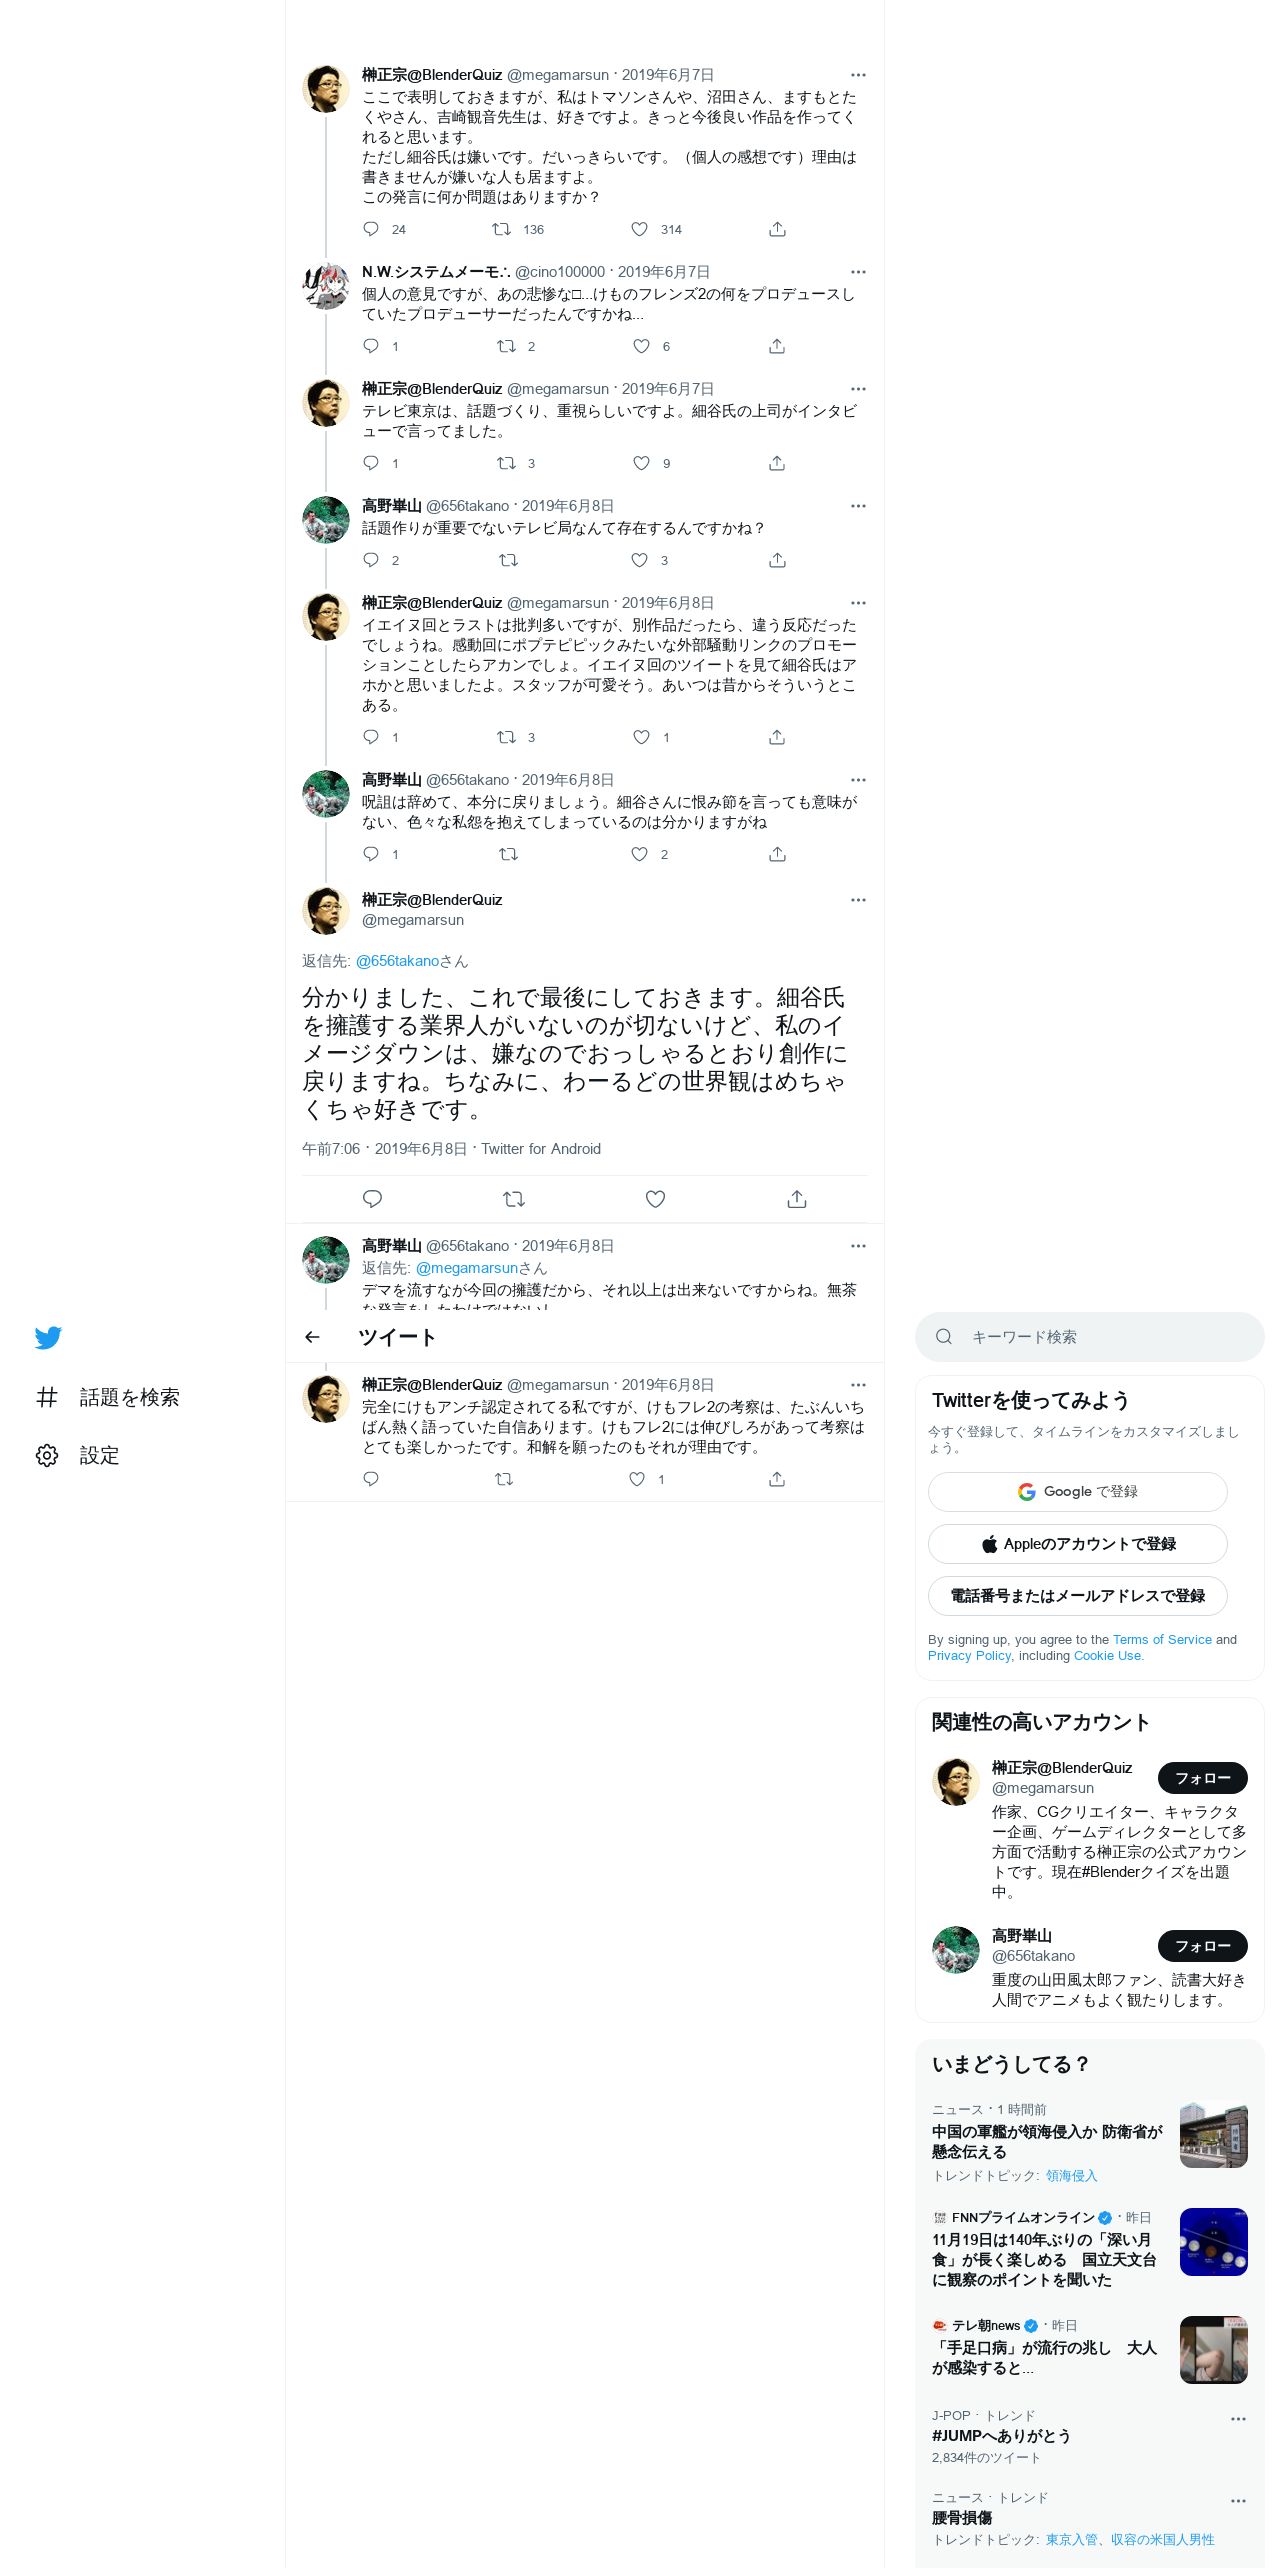The height and width of the screenshot is (2568, 1284).
Task: Like the main tweet with heart icon
Action: pyautogui.click(x=655, y=1198)
